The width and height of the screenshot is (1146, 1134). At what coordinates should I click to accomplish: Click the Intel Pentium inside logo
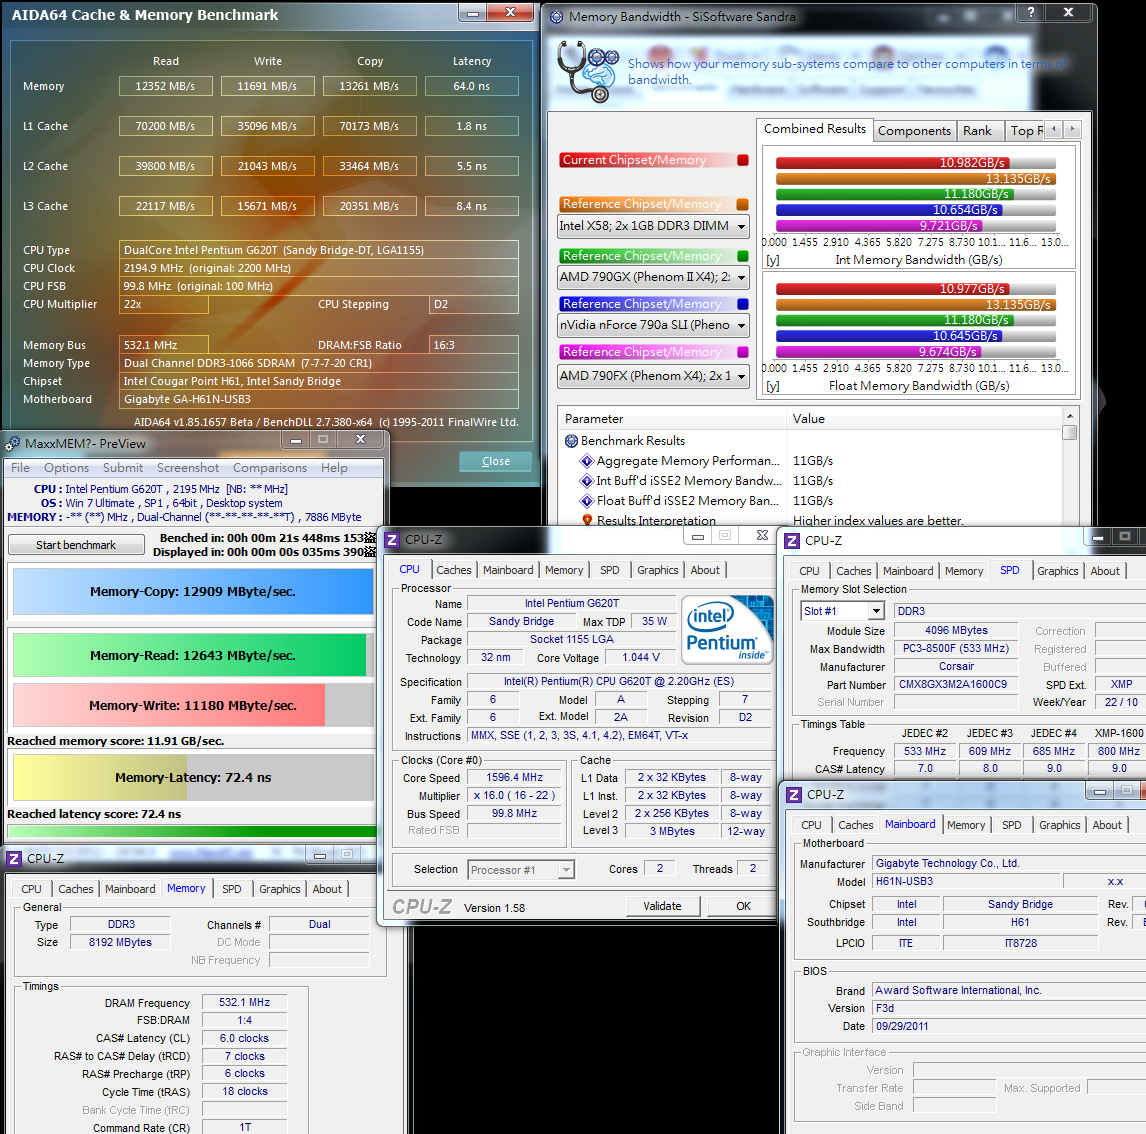[x=727, y=629]
